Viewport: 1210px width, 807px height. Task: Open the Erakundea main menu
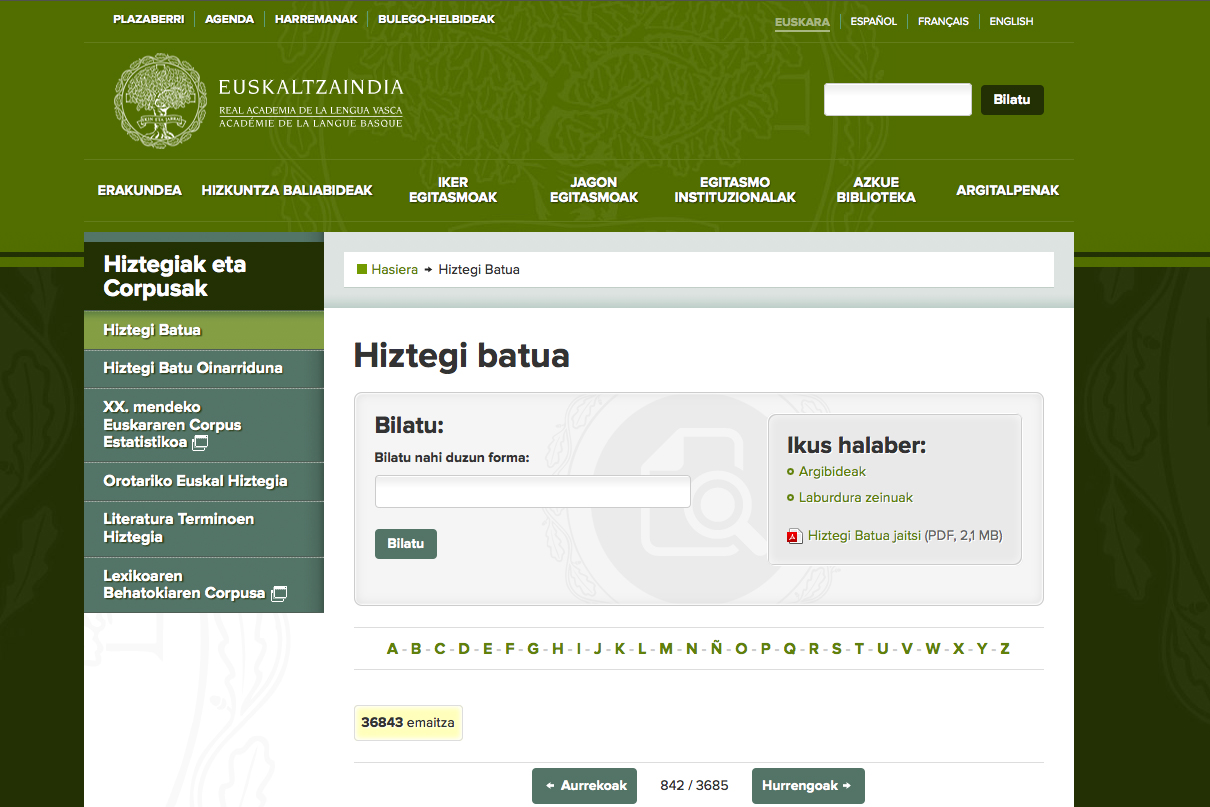coord(139,190)
